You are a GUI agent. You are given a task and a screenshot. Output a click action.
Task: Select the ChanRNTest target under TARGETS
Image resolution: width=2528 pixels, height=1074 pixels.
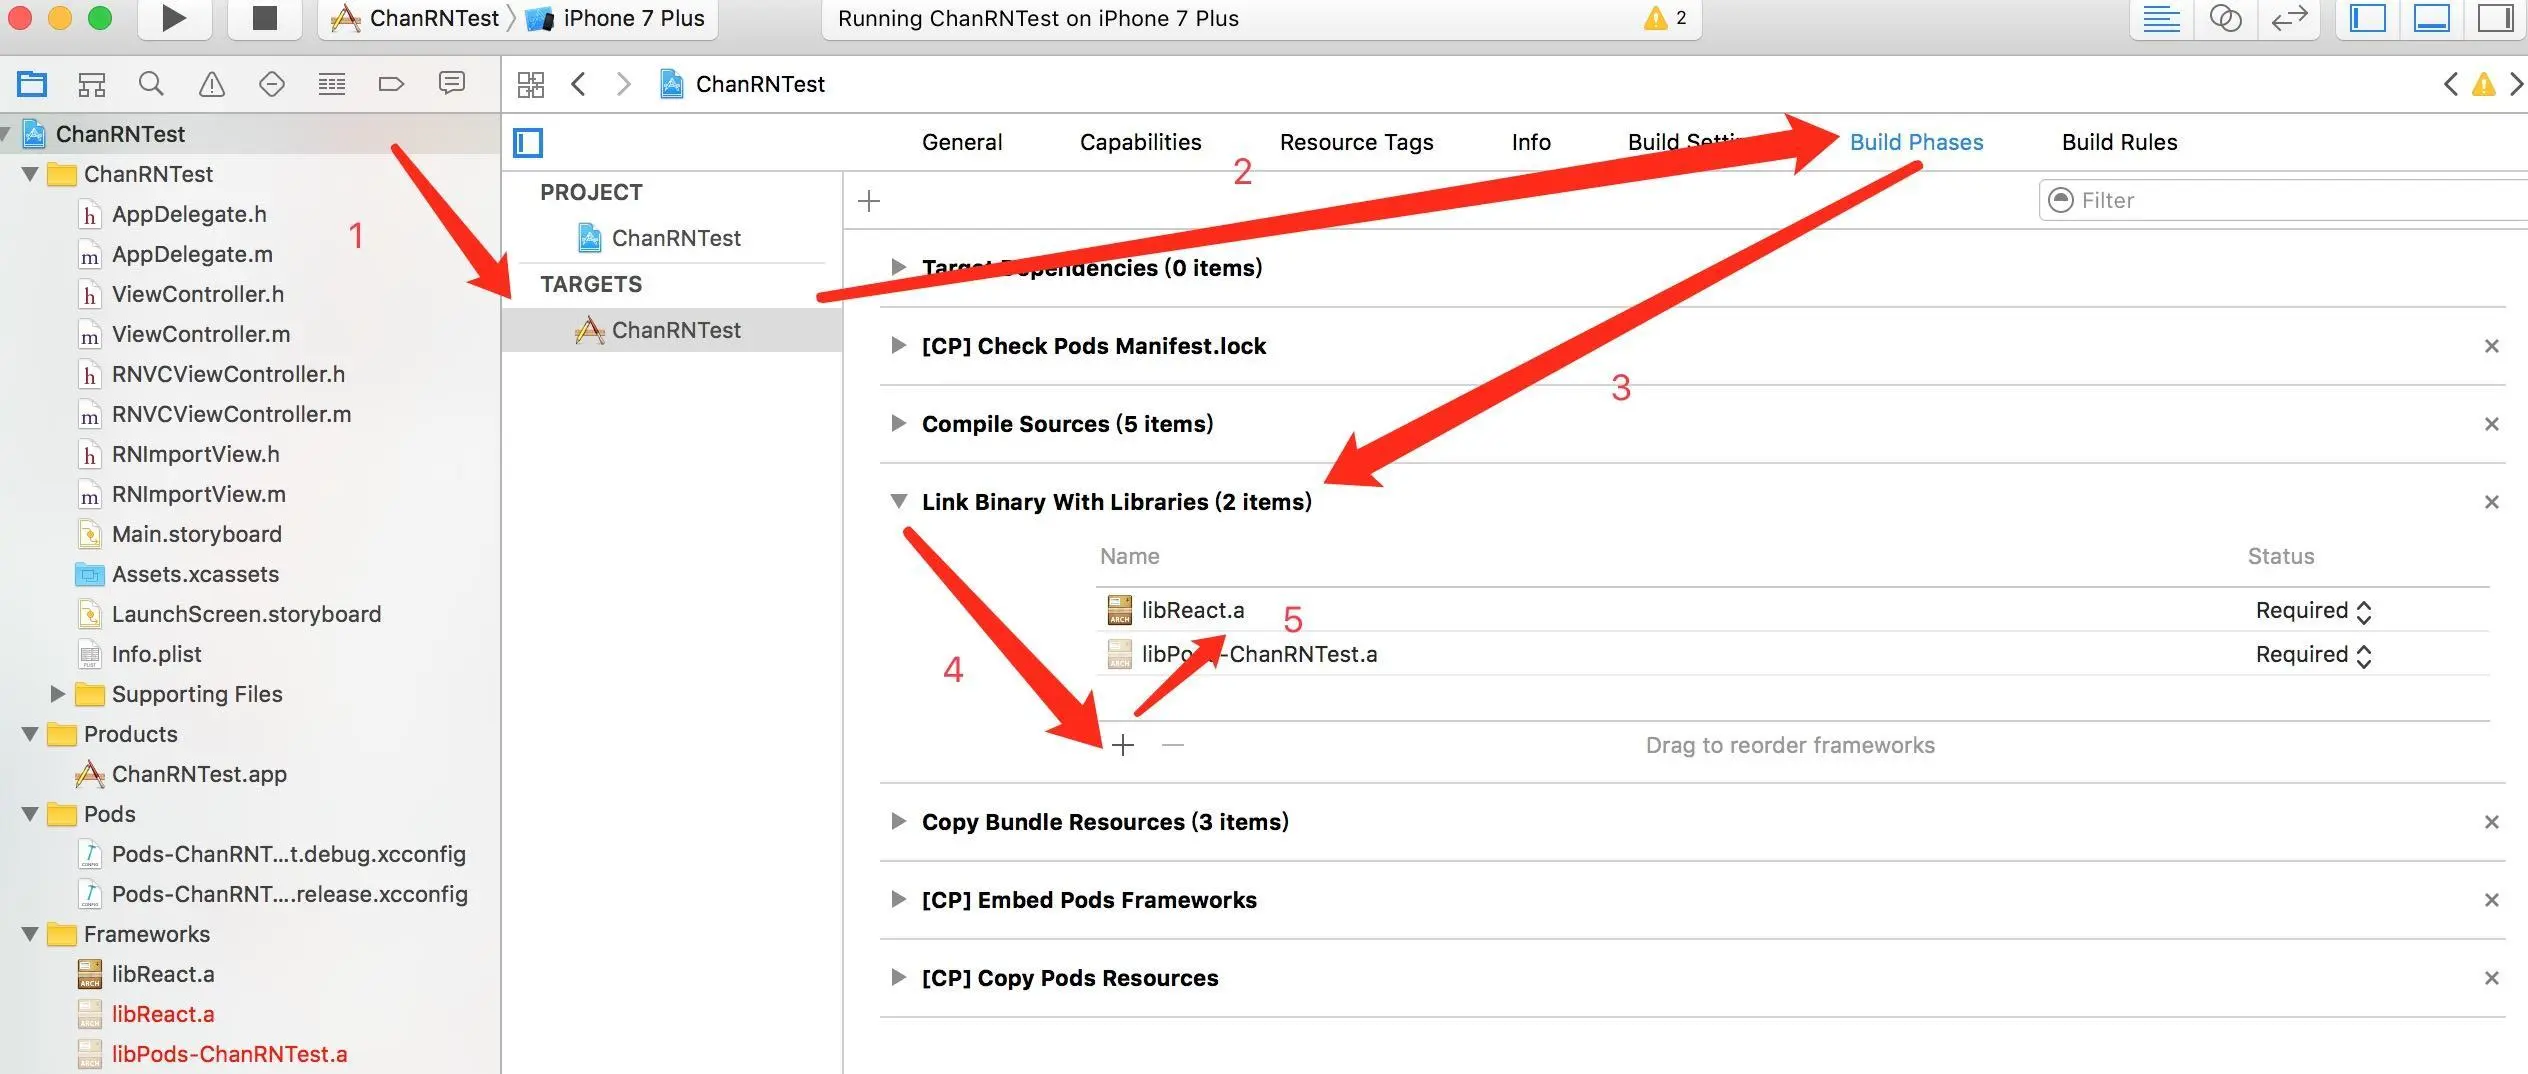point(672,330)
